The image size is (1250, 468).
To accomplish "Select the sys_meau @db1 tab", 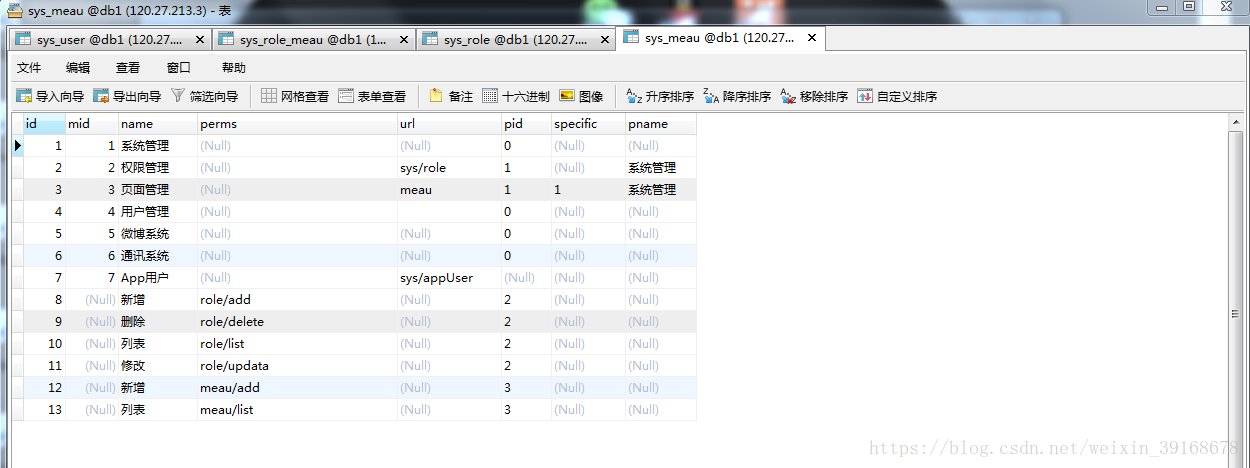I will [x=721, y=38].
